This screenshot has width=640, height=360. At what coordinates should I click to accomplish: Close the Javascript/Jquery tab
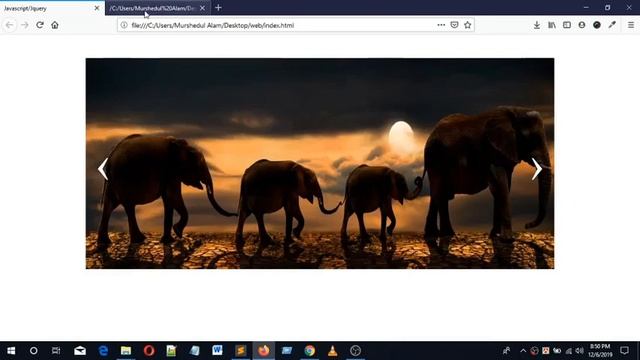(x=97, y=8)
